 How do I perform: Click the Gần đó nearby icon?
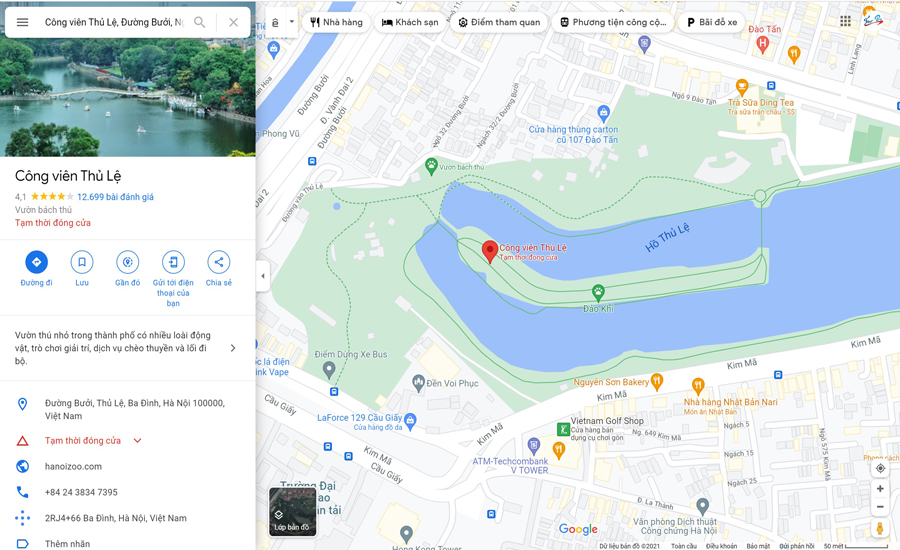tap(127, 262)
